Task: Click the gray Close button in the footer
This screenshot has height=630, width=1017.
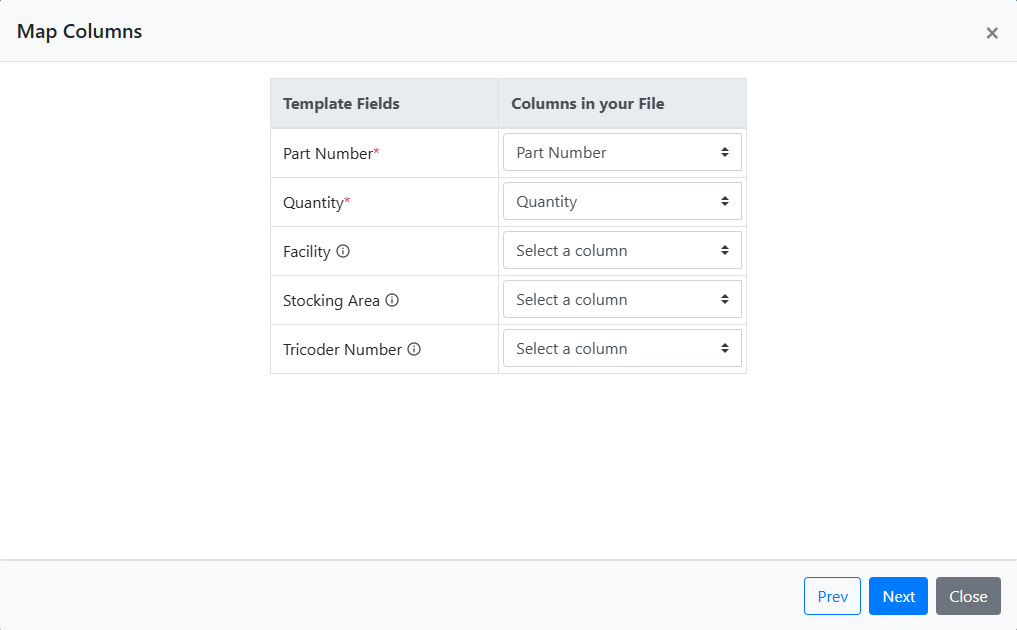Action: click(x=968, y=596)
